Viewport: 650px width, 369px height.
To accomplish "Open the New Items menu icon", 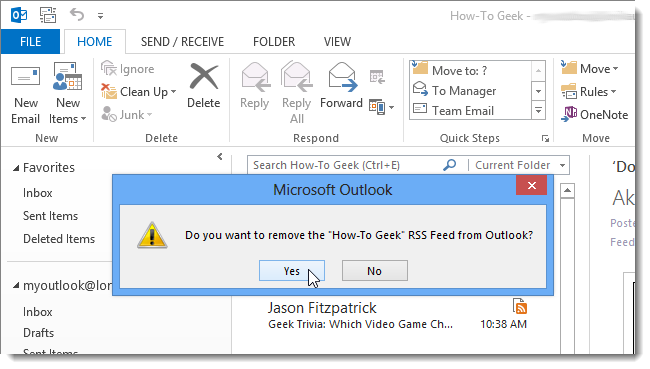I will click(67, 76).
